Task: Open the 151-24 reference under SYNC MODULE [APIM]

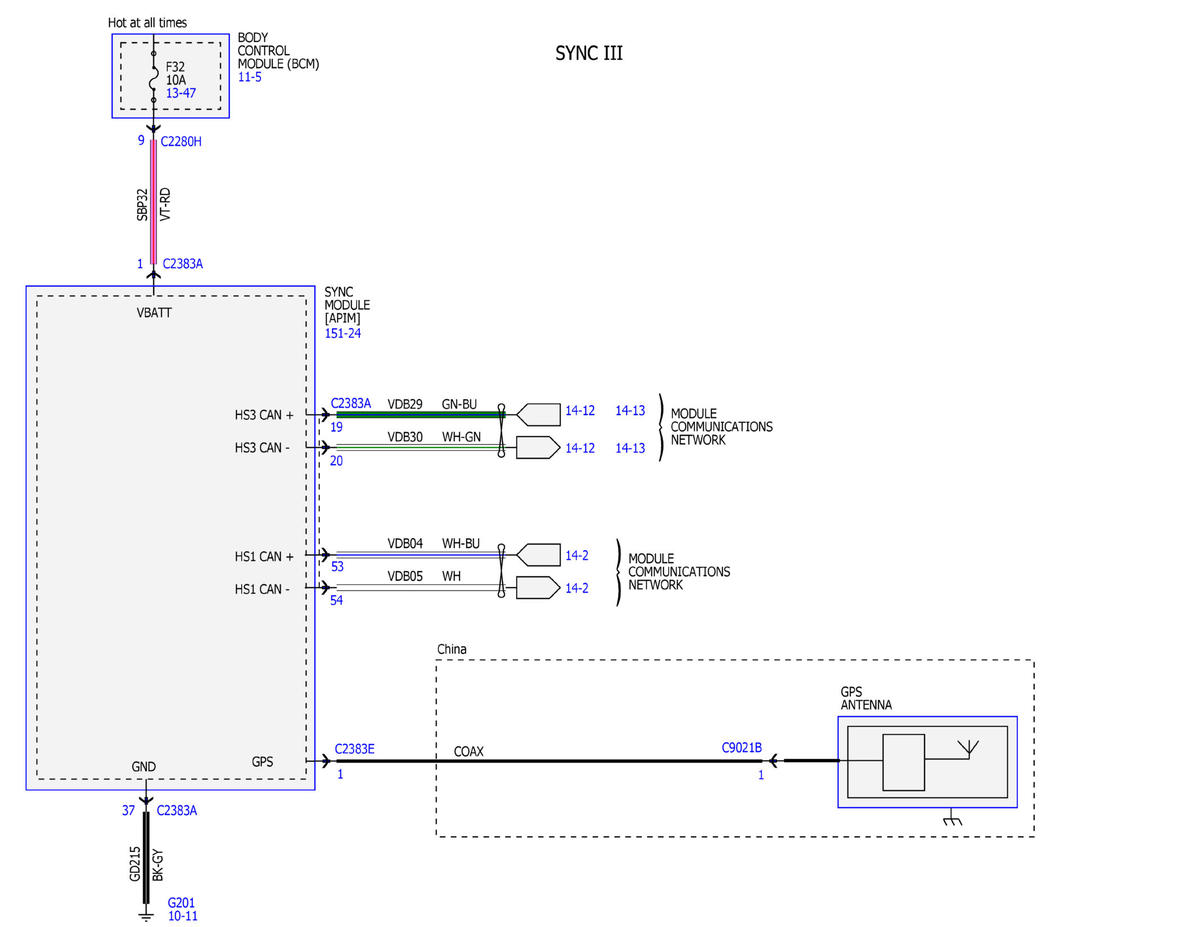Action: [x=342, y=333]
